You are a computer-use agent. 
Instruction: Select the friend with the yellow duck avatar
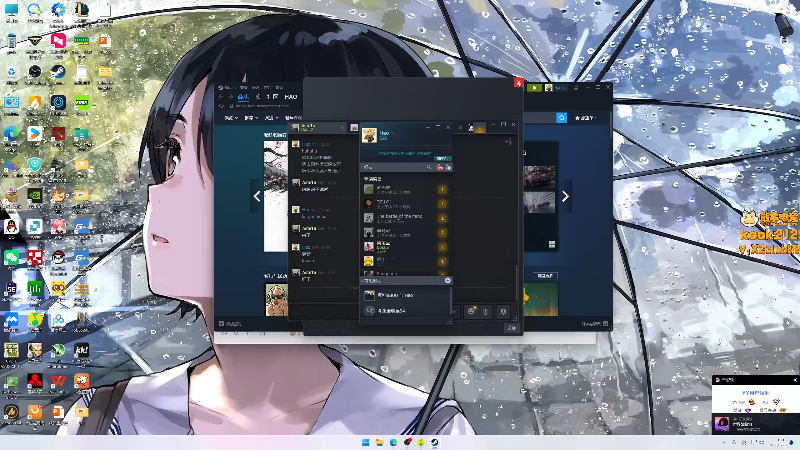coord(406,261)
